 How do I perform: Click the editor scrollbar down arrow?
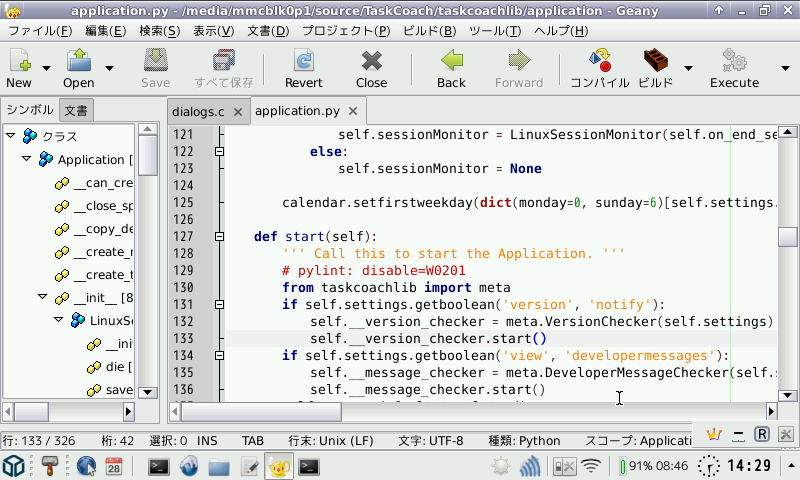click(x=788, y=395)
